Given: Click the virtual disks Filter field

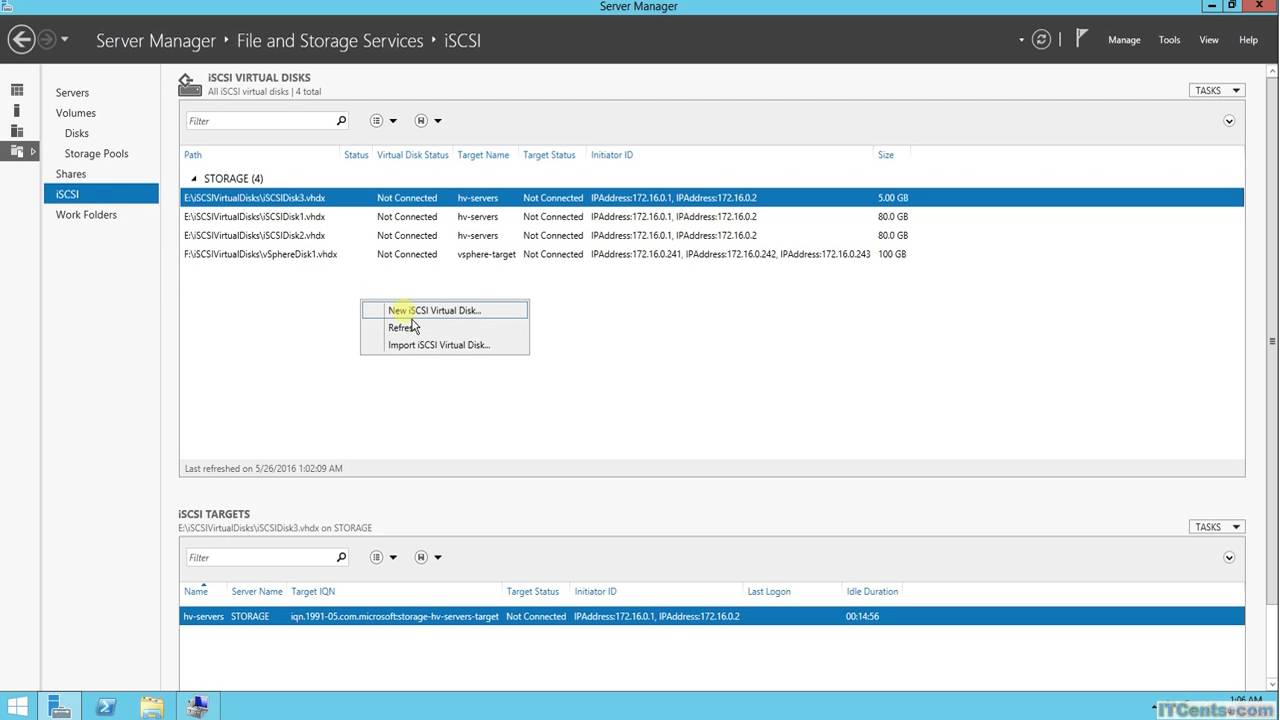Looking at the screenshot, I should (x=258, y=121).
